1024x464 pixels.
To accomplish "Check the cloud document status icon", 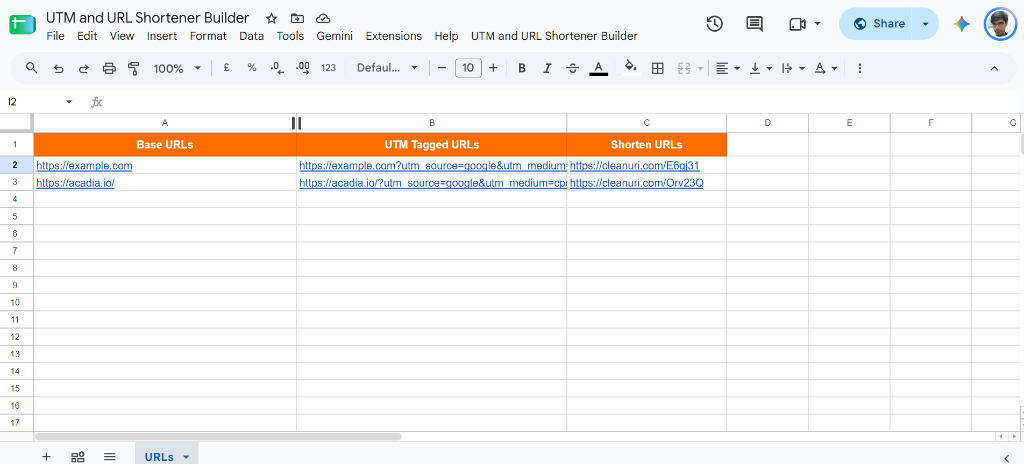I will (x=322, y=18).
